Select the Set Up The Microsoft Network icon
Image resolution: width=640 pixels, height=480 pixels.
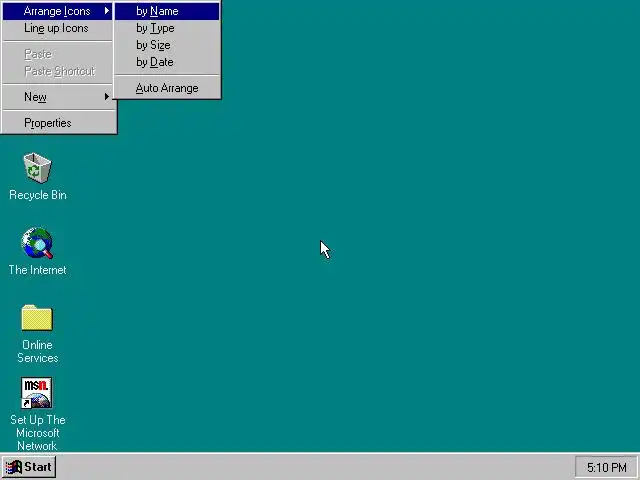tap(37, 393)
